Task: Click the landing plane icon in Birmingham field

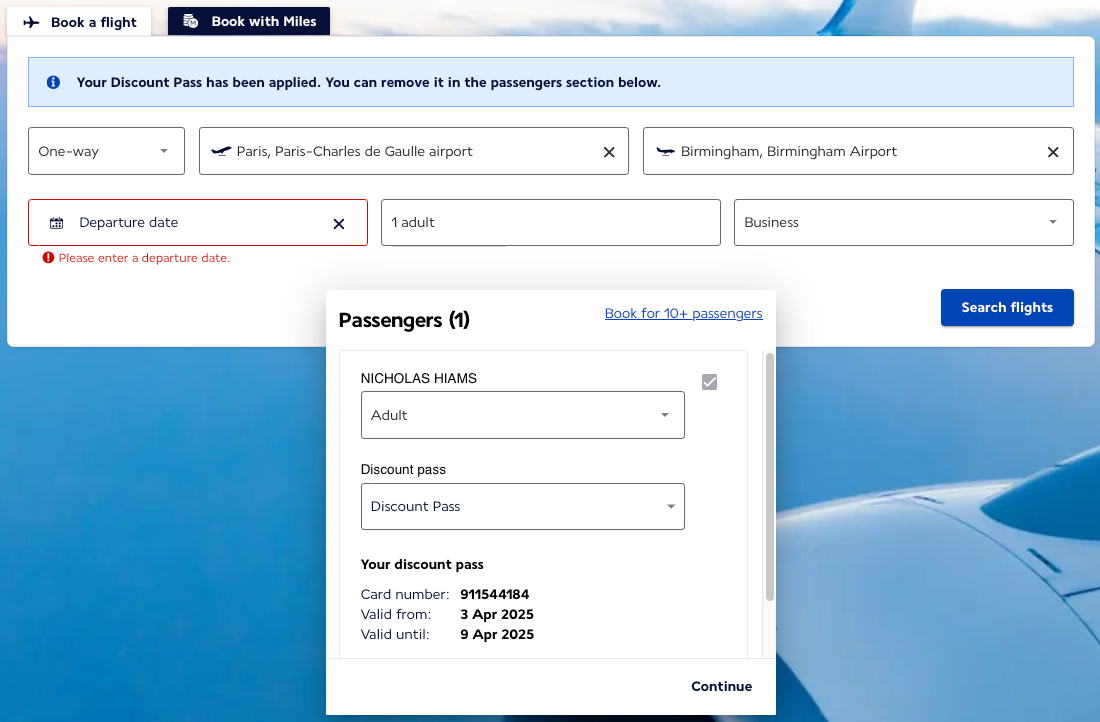Action: tap(665, 152)
